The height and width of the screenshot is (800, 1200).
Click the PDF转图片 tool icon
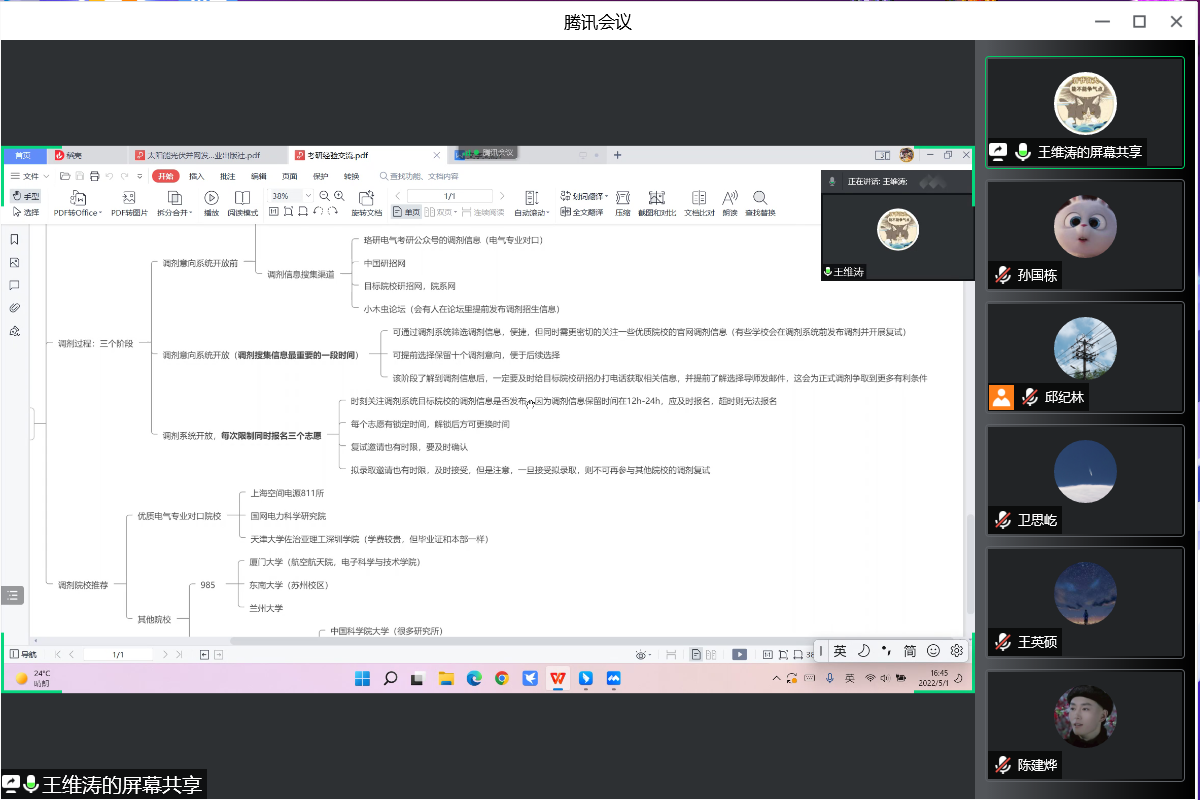click(128, 198)
